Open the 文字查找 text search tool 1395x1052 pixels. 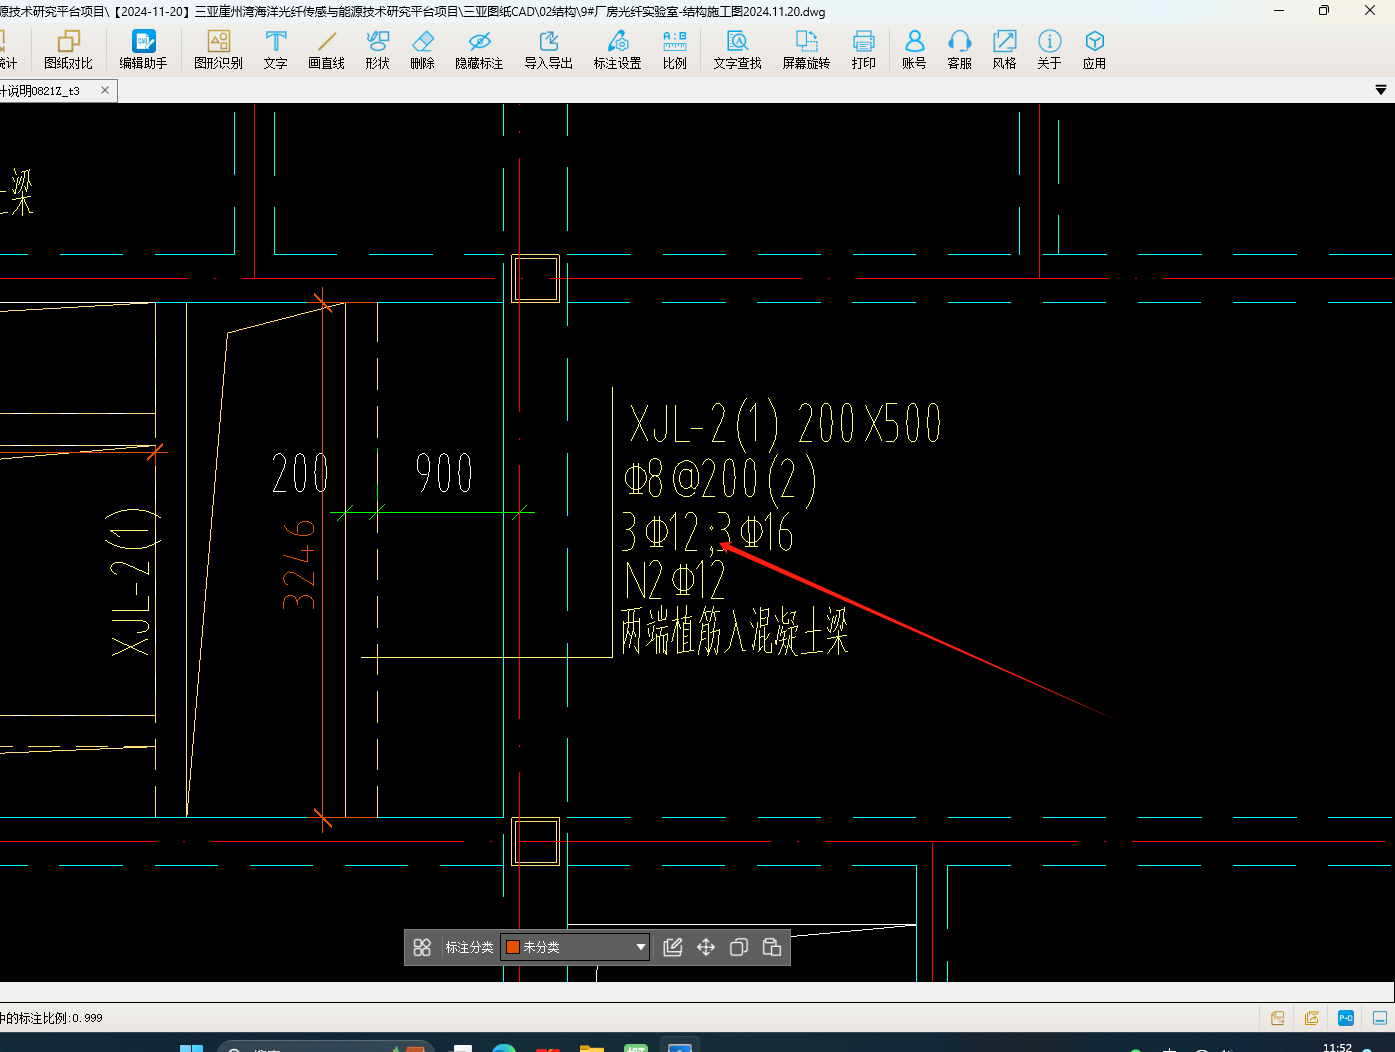[737, 49]
